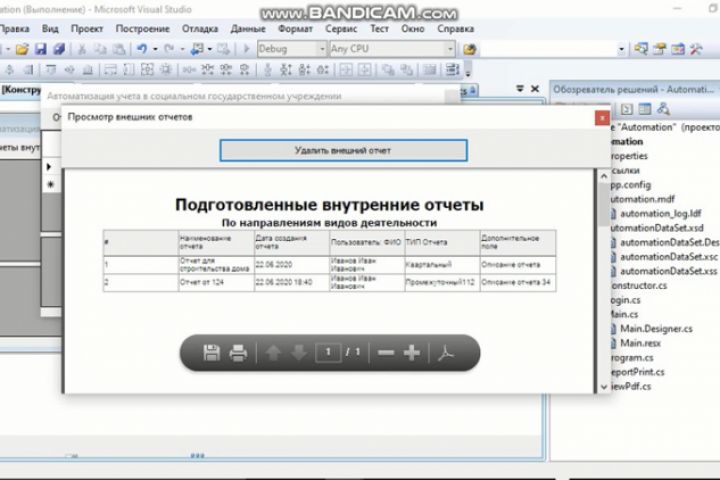Open the Данные menu
This screenshot has height=480, width=720.
(248, 28)
